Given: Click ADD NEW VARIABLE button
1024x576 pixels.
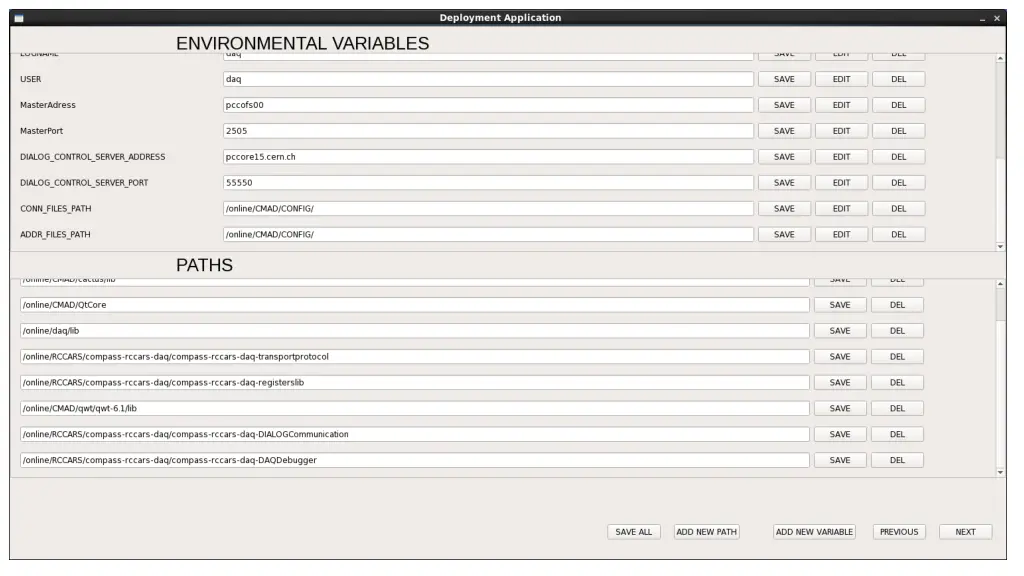Looking at the screenshot, I should click(814, 532).
